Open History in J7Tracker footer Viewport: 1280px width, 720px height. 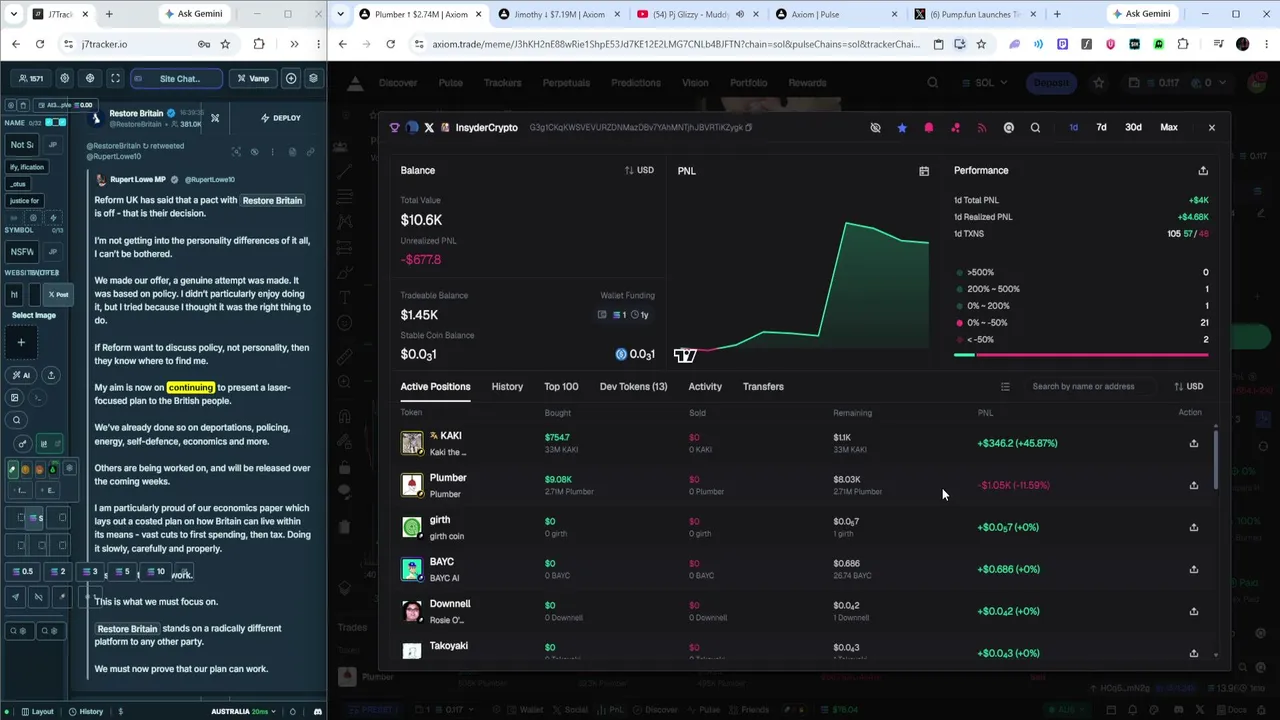point(85,712)
